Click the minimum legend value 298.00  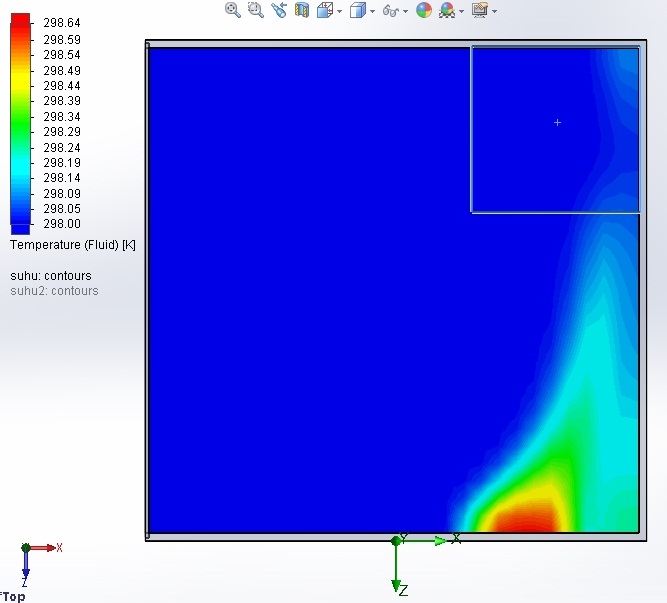pos(62,224)
